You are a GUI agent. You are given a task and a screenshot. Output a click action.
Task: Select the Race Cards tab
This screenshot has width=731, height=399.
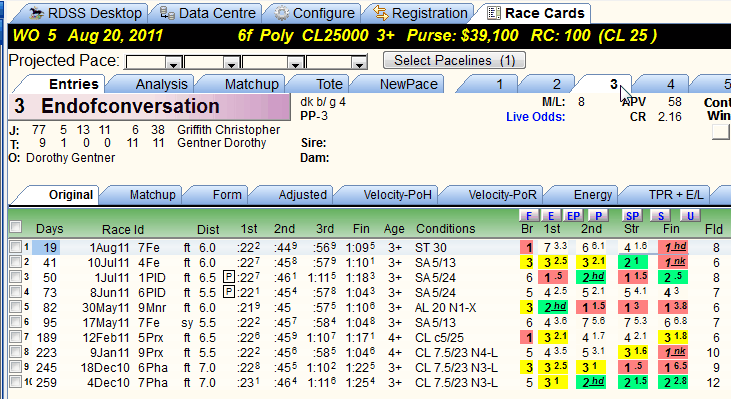[x=532, y=13]
